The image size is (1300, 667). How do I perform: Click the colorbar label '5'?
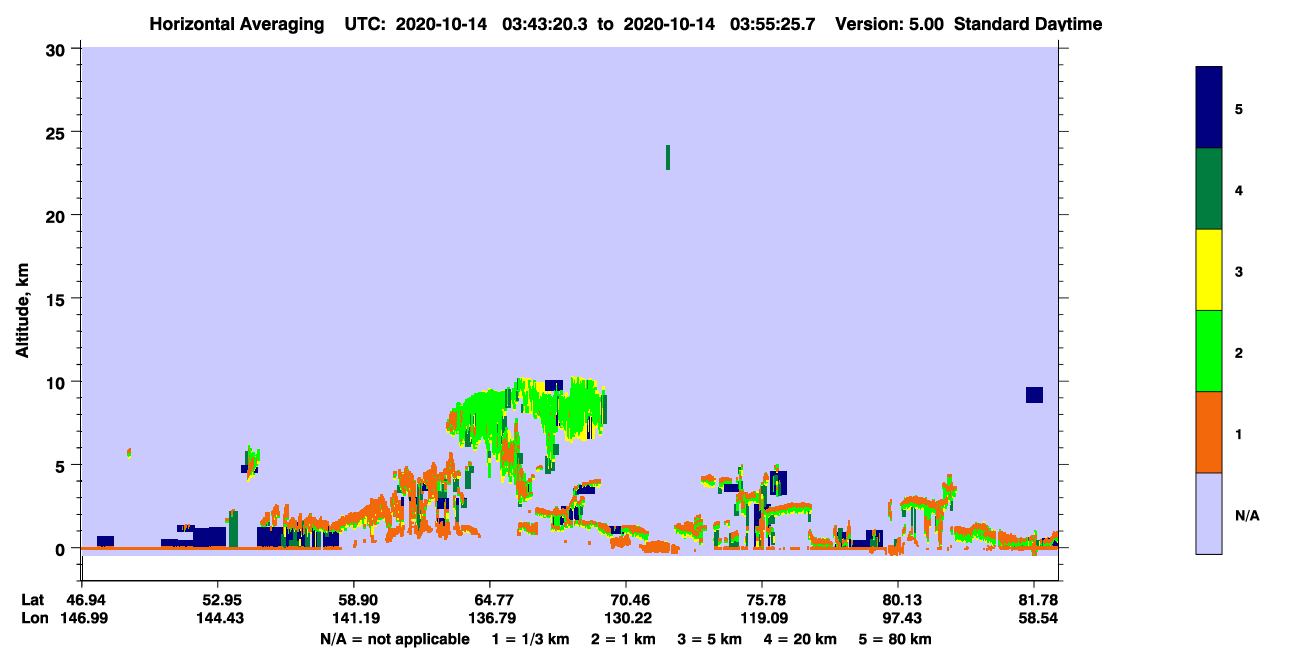coord(1239,108)
